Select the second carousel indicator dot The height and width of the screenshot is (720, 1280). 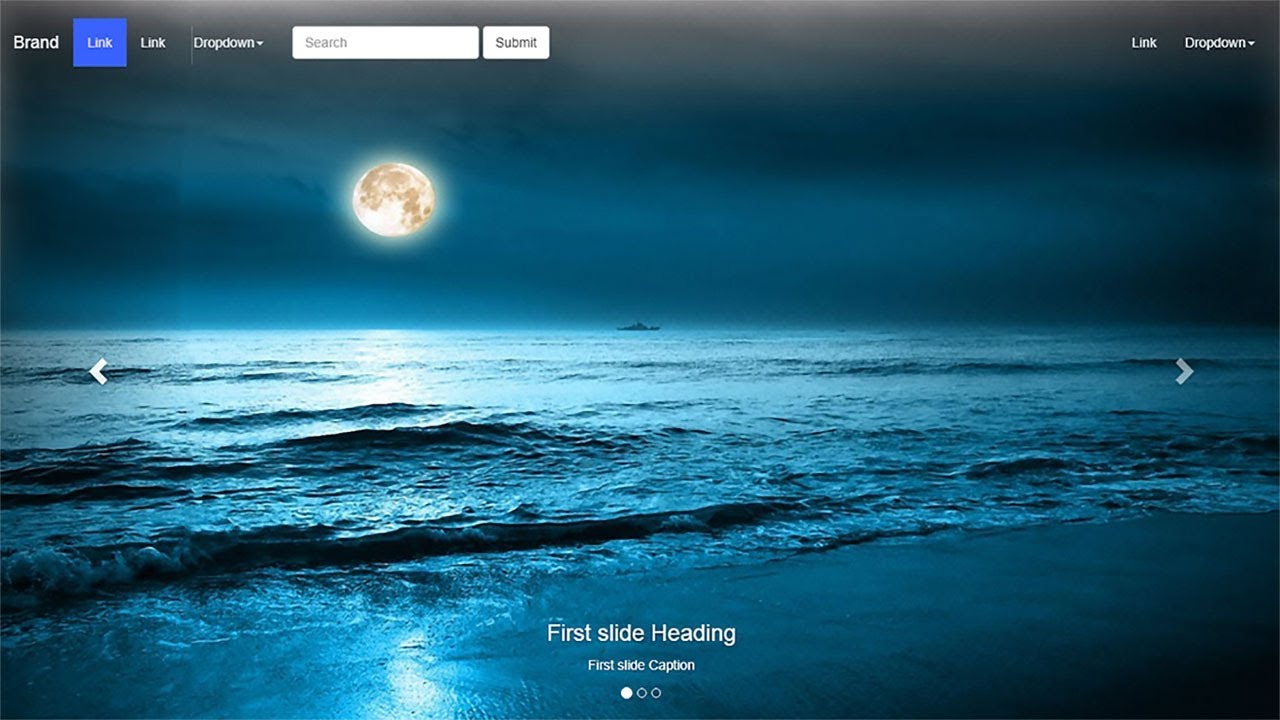coord(642,692)
